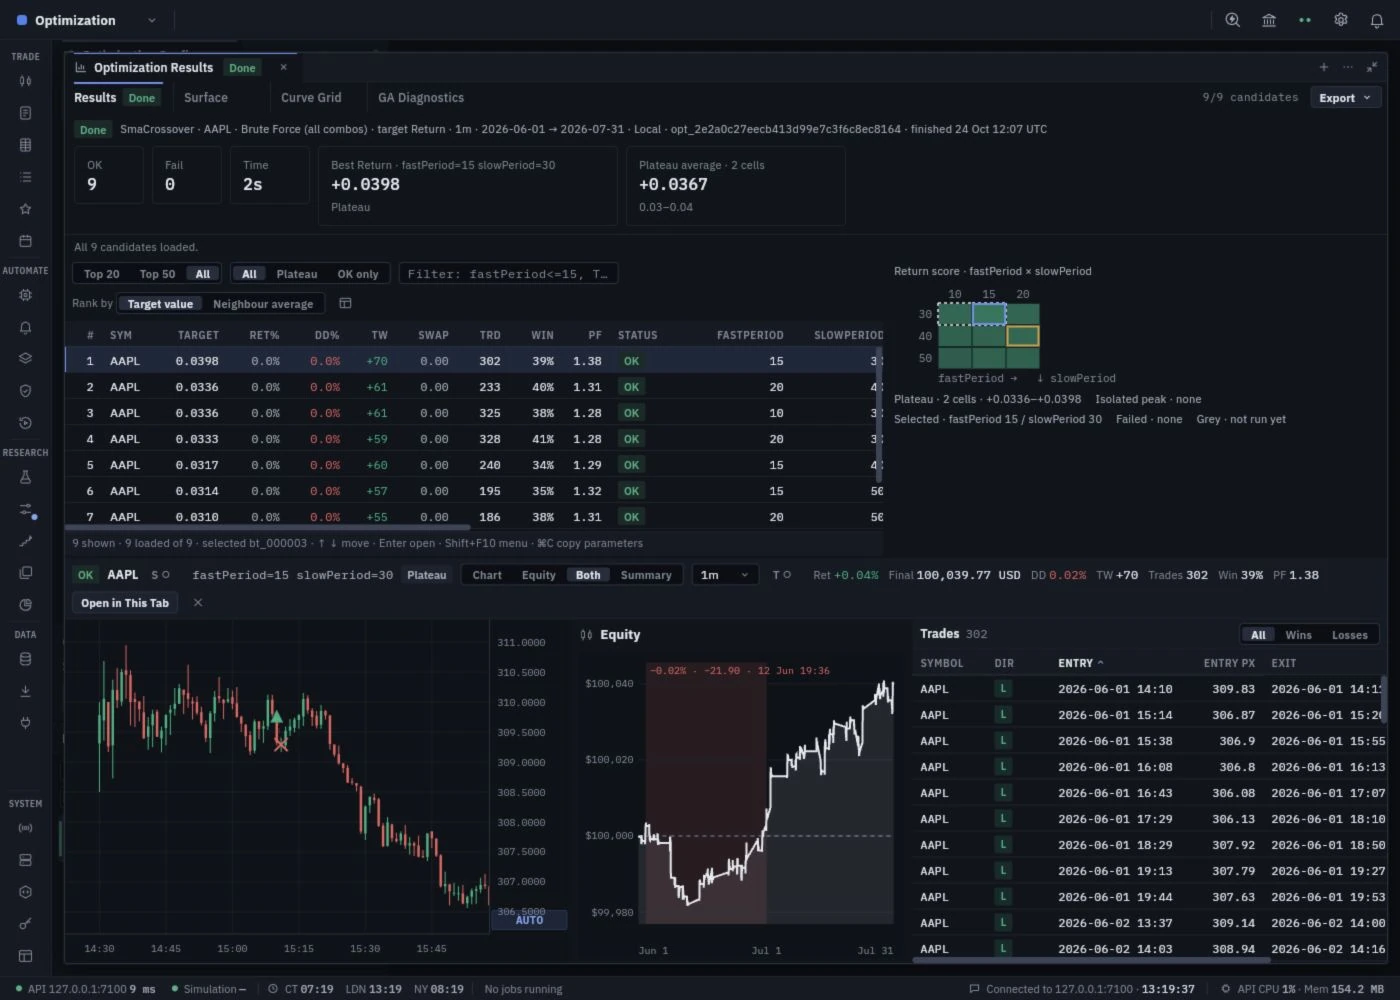Screen dimensions: 1400x1000
Task: Rank results by Neighbour average
Action: [263, 304]
